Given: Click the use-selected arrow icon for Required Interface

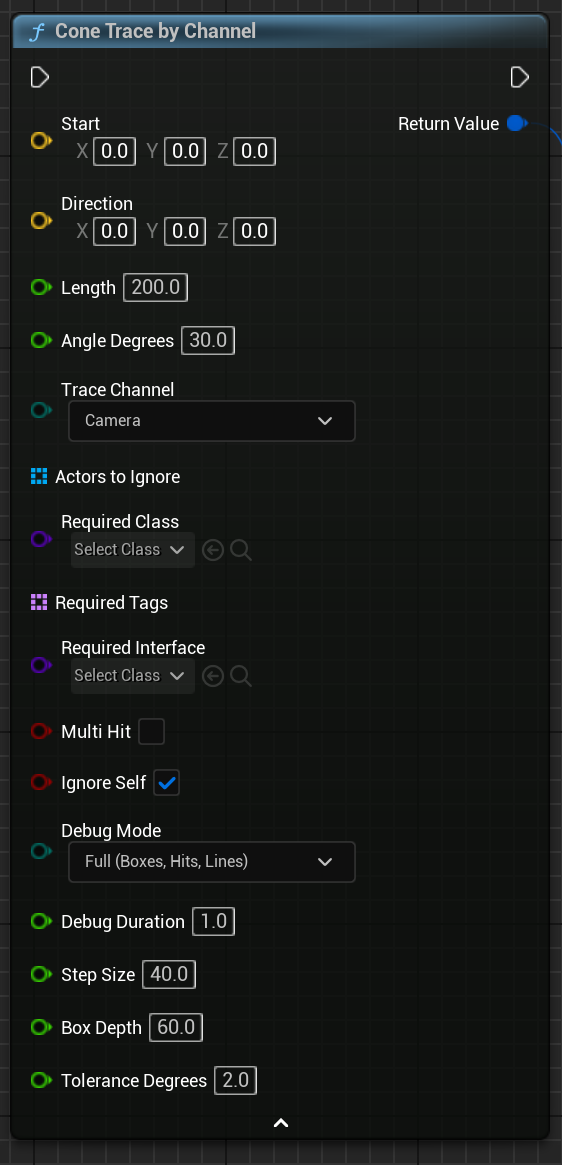Looking at the screenshot, I should pyautogui.click(x=213, y=676).
